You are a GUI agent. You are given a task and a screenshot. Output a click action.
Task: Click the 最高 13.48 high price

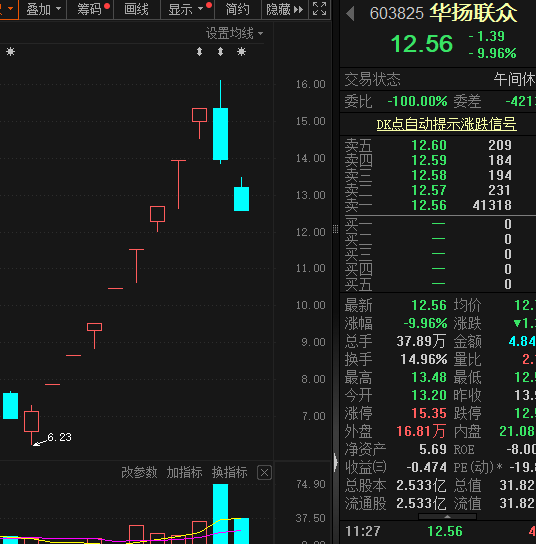click(429, 377)
